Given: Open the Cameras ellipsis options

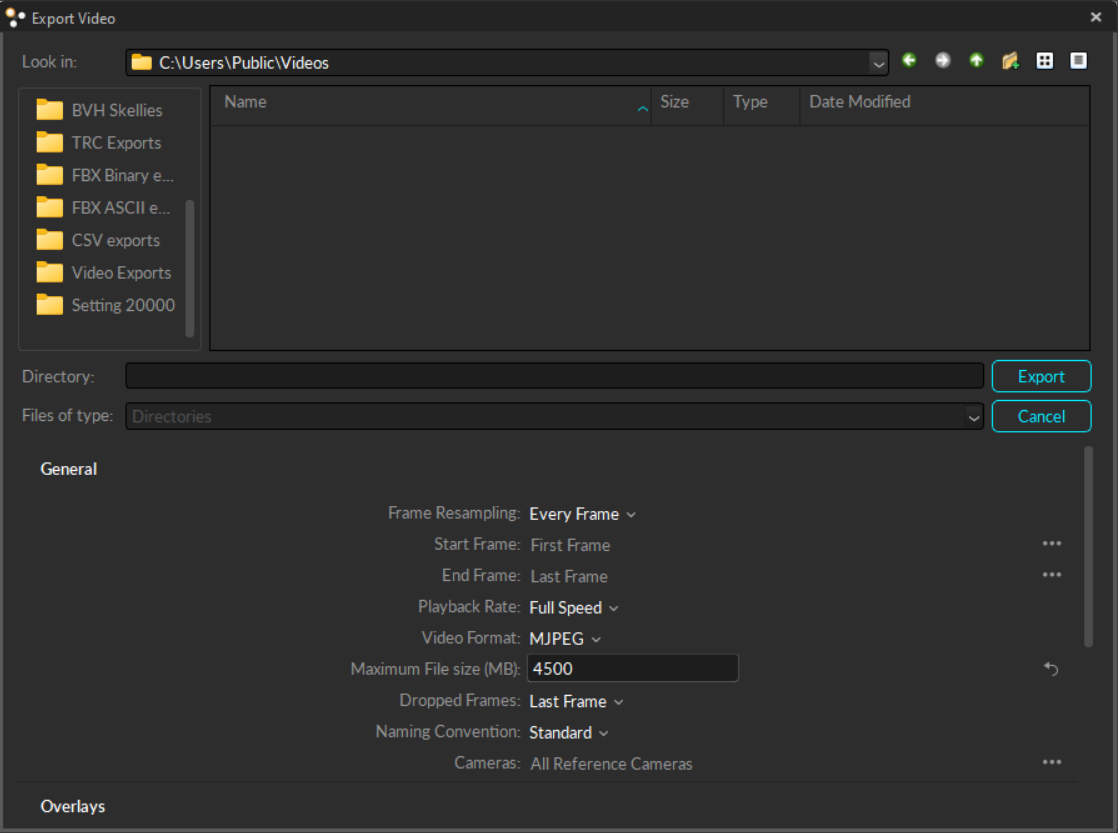Looking at the screenshot, I should [1051, 762].
